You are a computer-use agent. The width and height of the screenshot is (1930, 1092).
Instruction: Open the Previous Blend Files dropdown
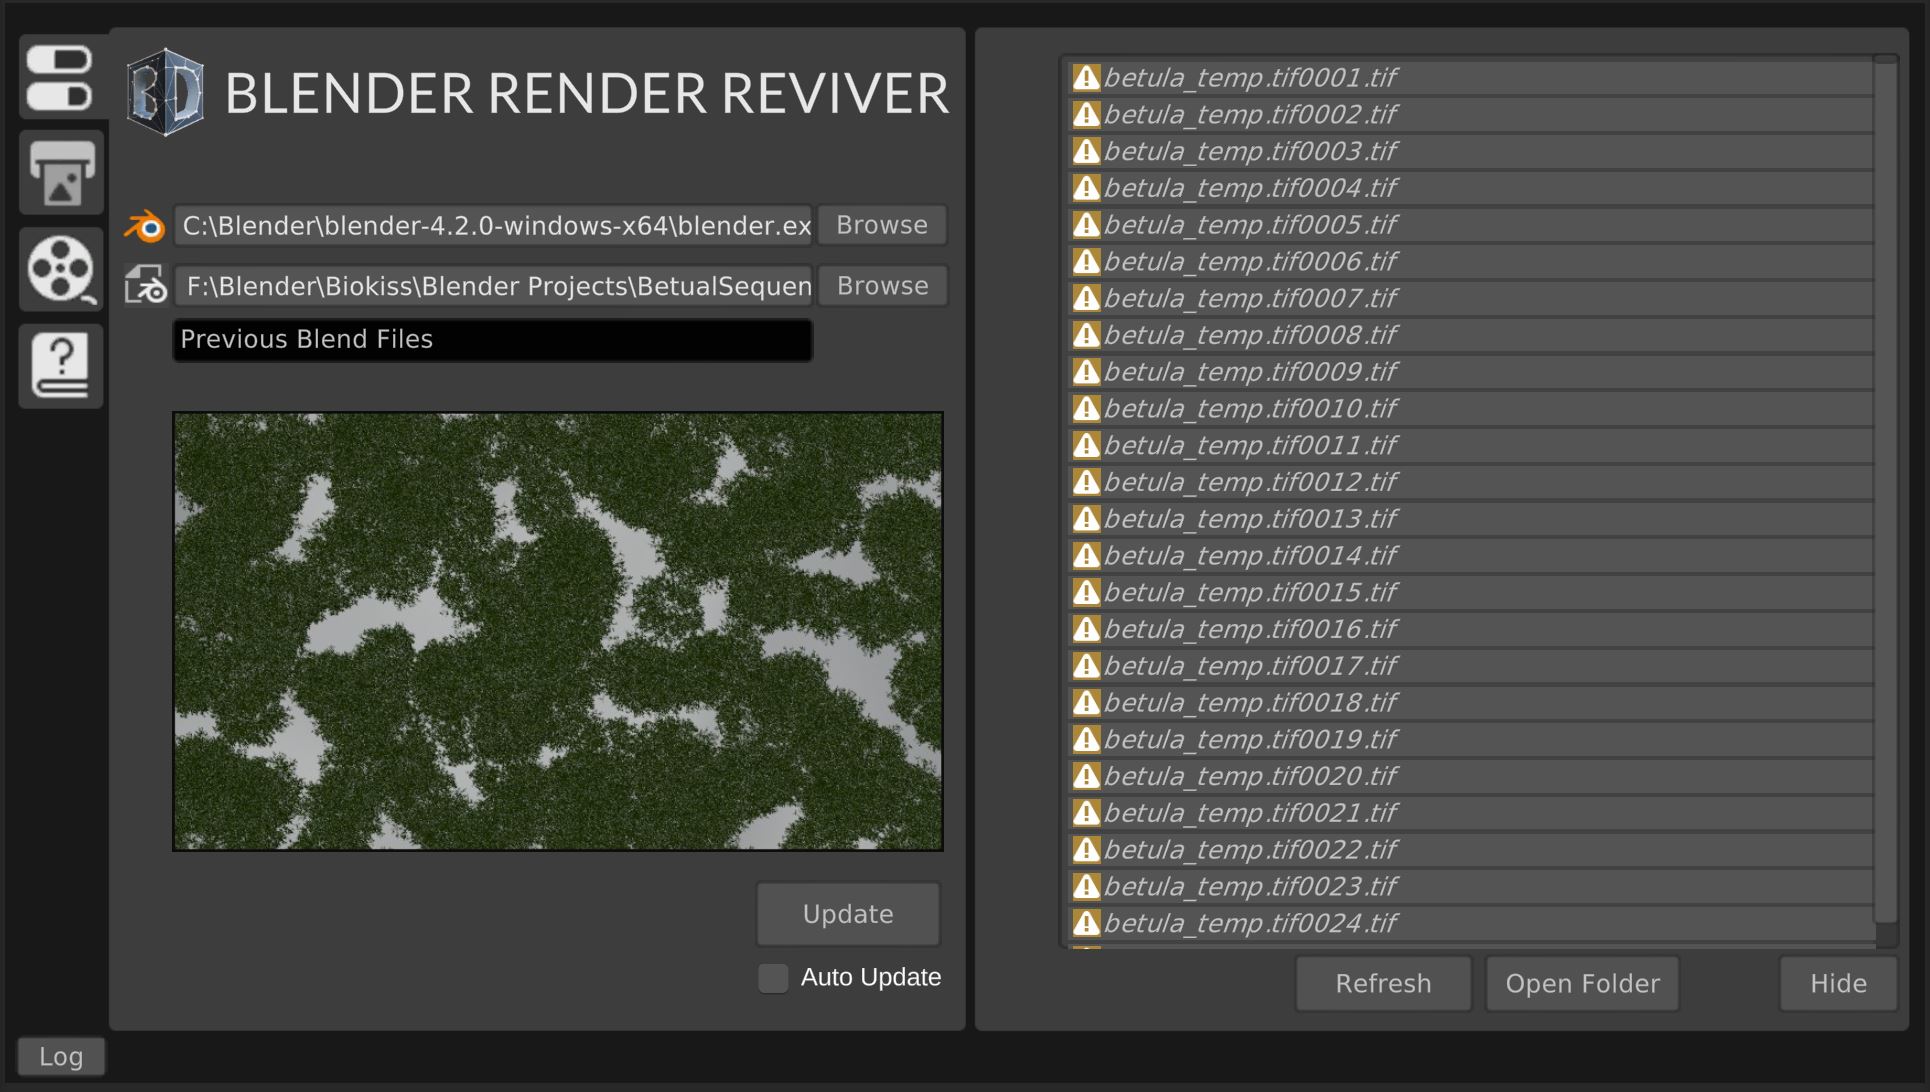click(x=492, y=340)
